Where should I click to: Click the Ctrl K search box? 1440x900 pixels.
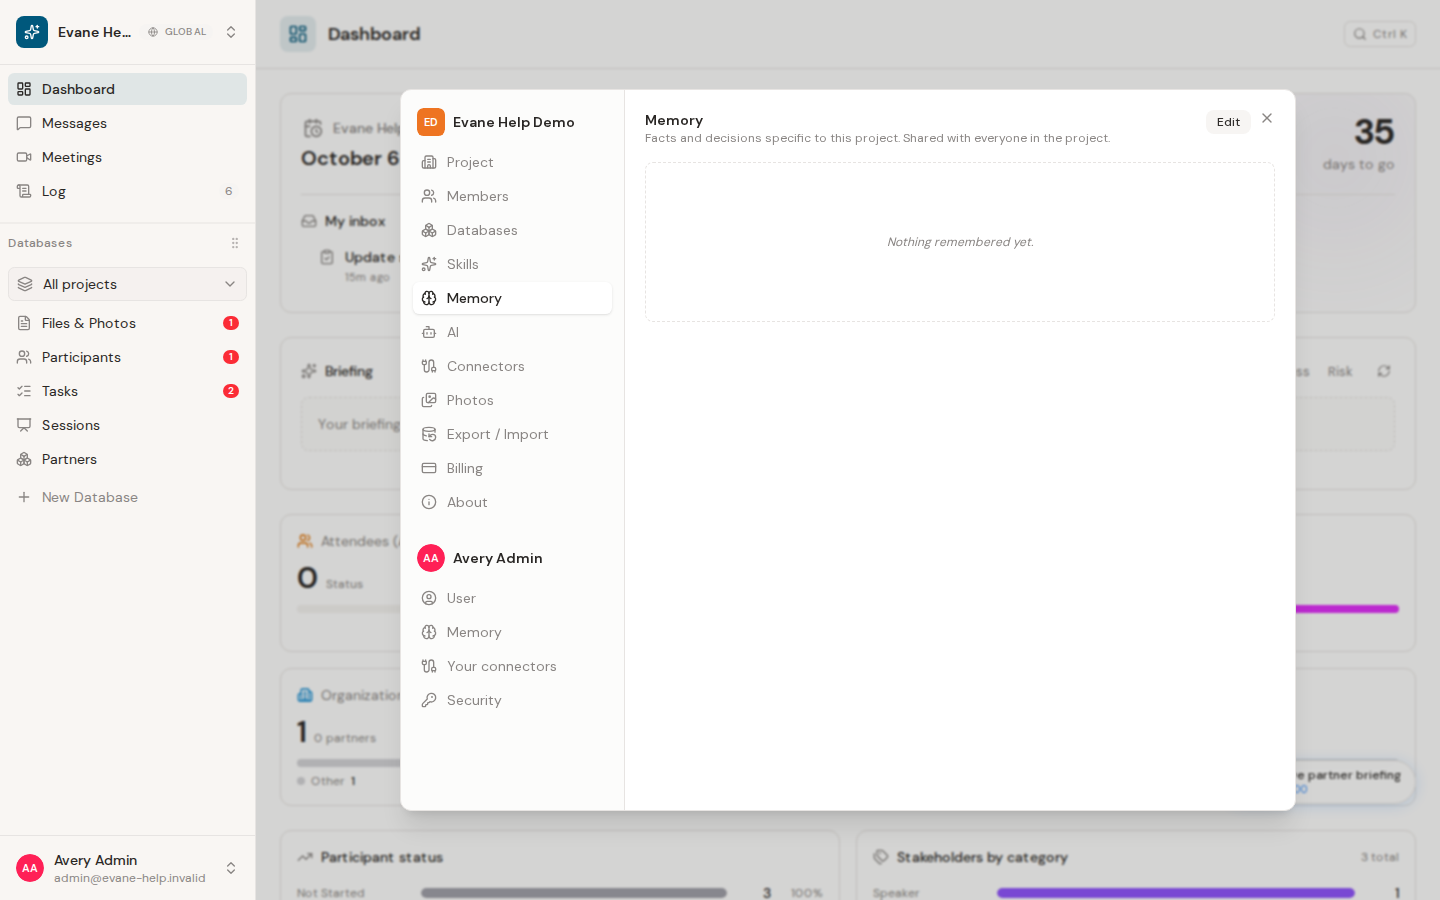pos(1379,34)
